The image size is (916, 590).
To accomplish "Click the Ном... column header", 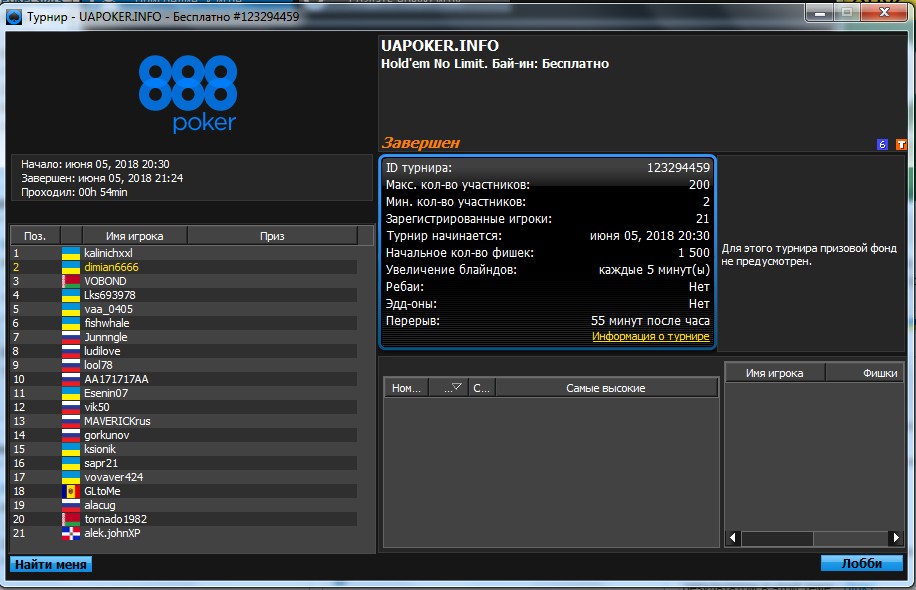I will [406, 388].
